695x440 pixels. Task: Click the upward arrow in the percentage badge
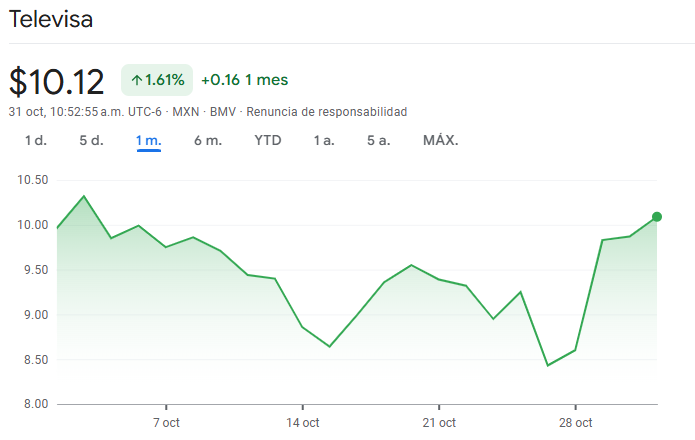[137, 80]
